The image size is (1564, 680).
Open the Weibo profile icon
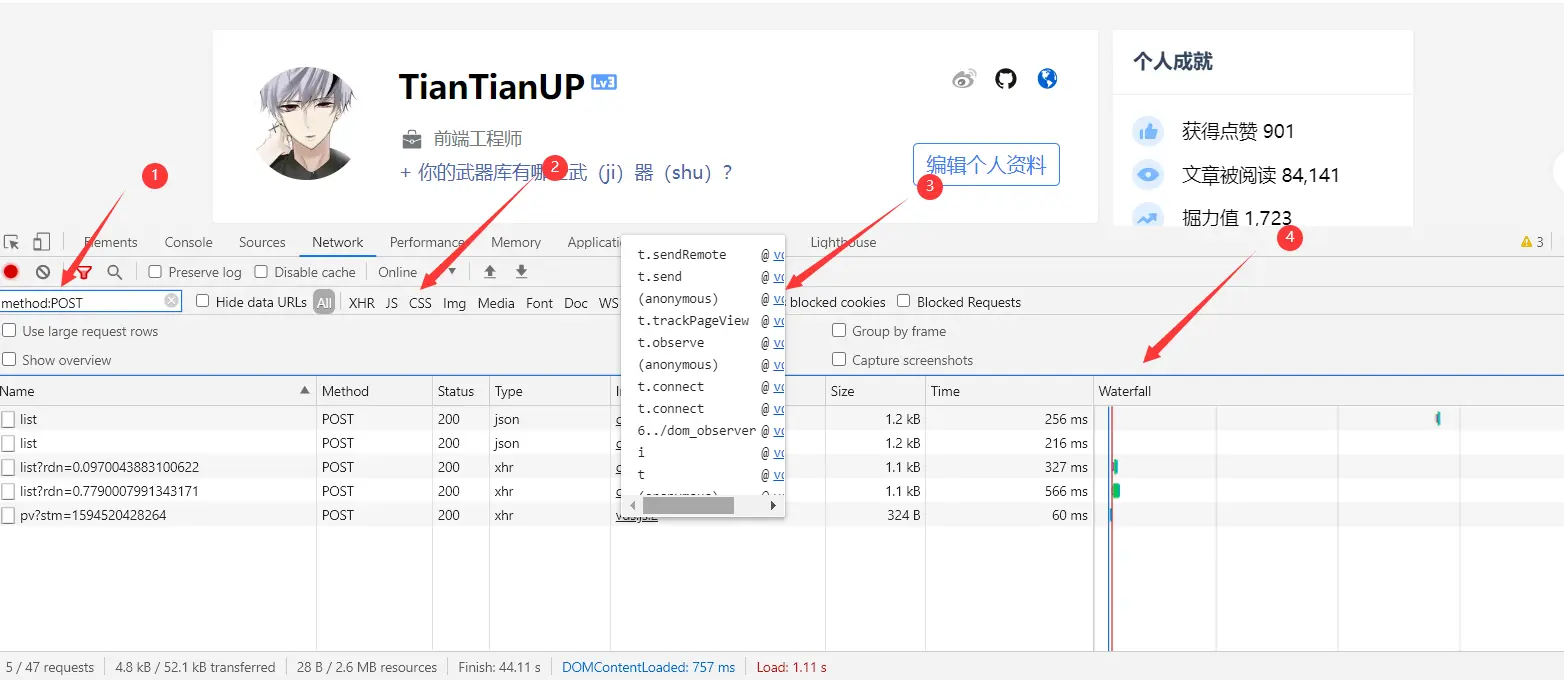pos(964,79)
